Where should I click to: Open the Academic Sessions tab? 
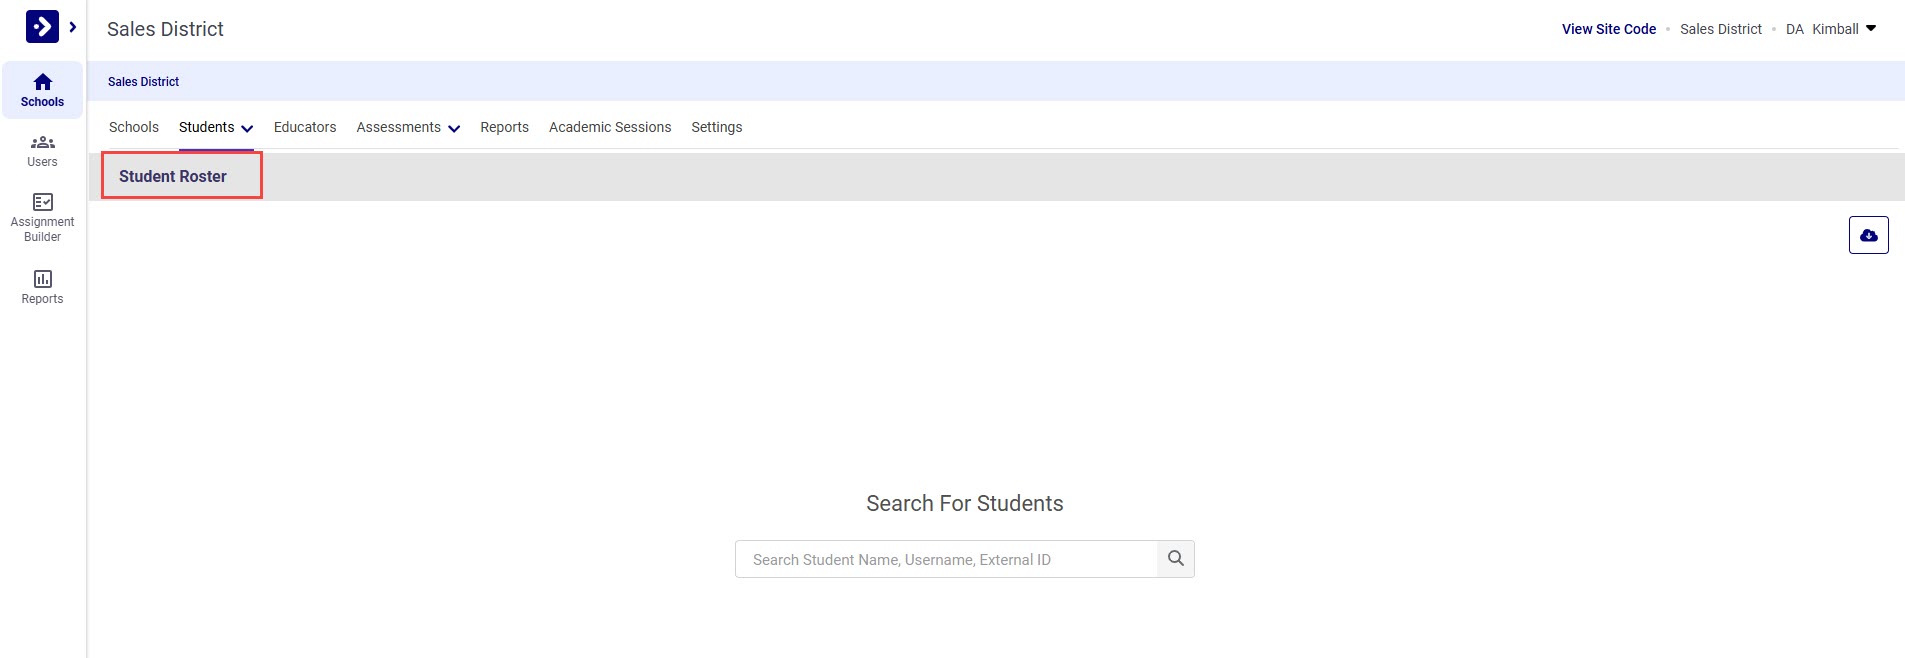pyautogui.click(x=609, y=127)
